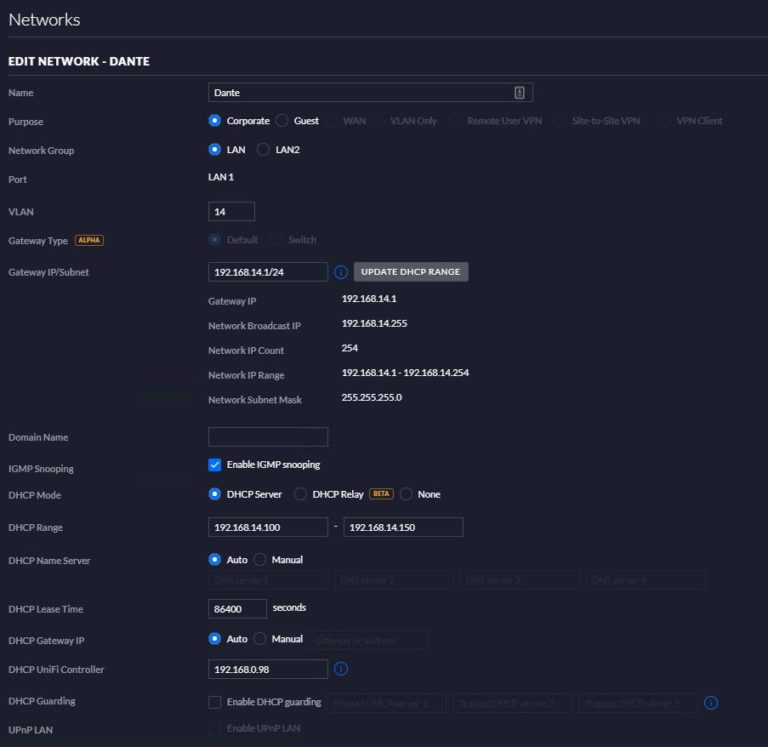Select the Corporate purpose option

(214, 121)
